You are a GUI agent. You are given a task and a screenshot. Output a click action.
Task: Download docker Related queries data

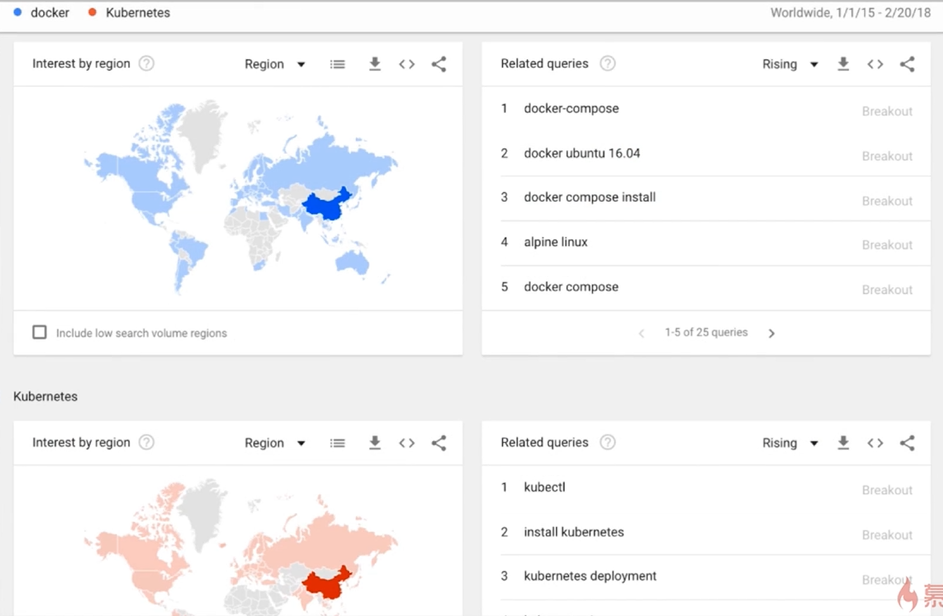[843, 64]
